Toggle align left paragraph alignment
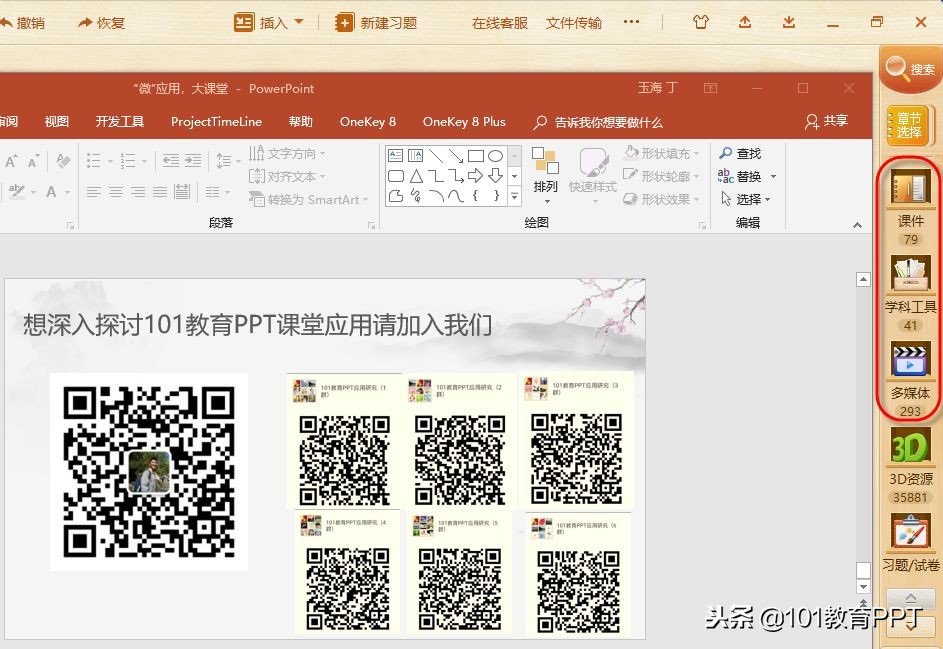943x649 pixels. (93, 192)
